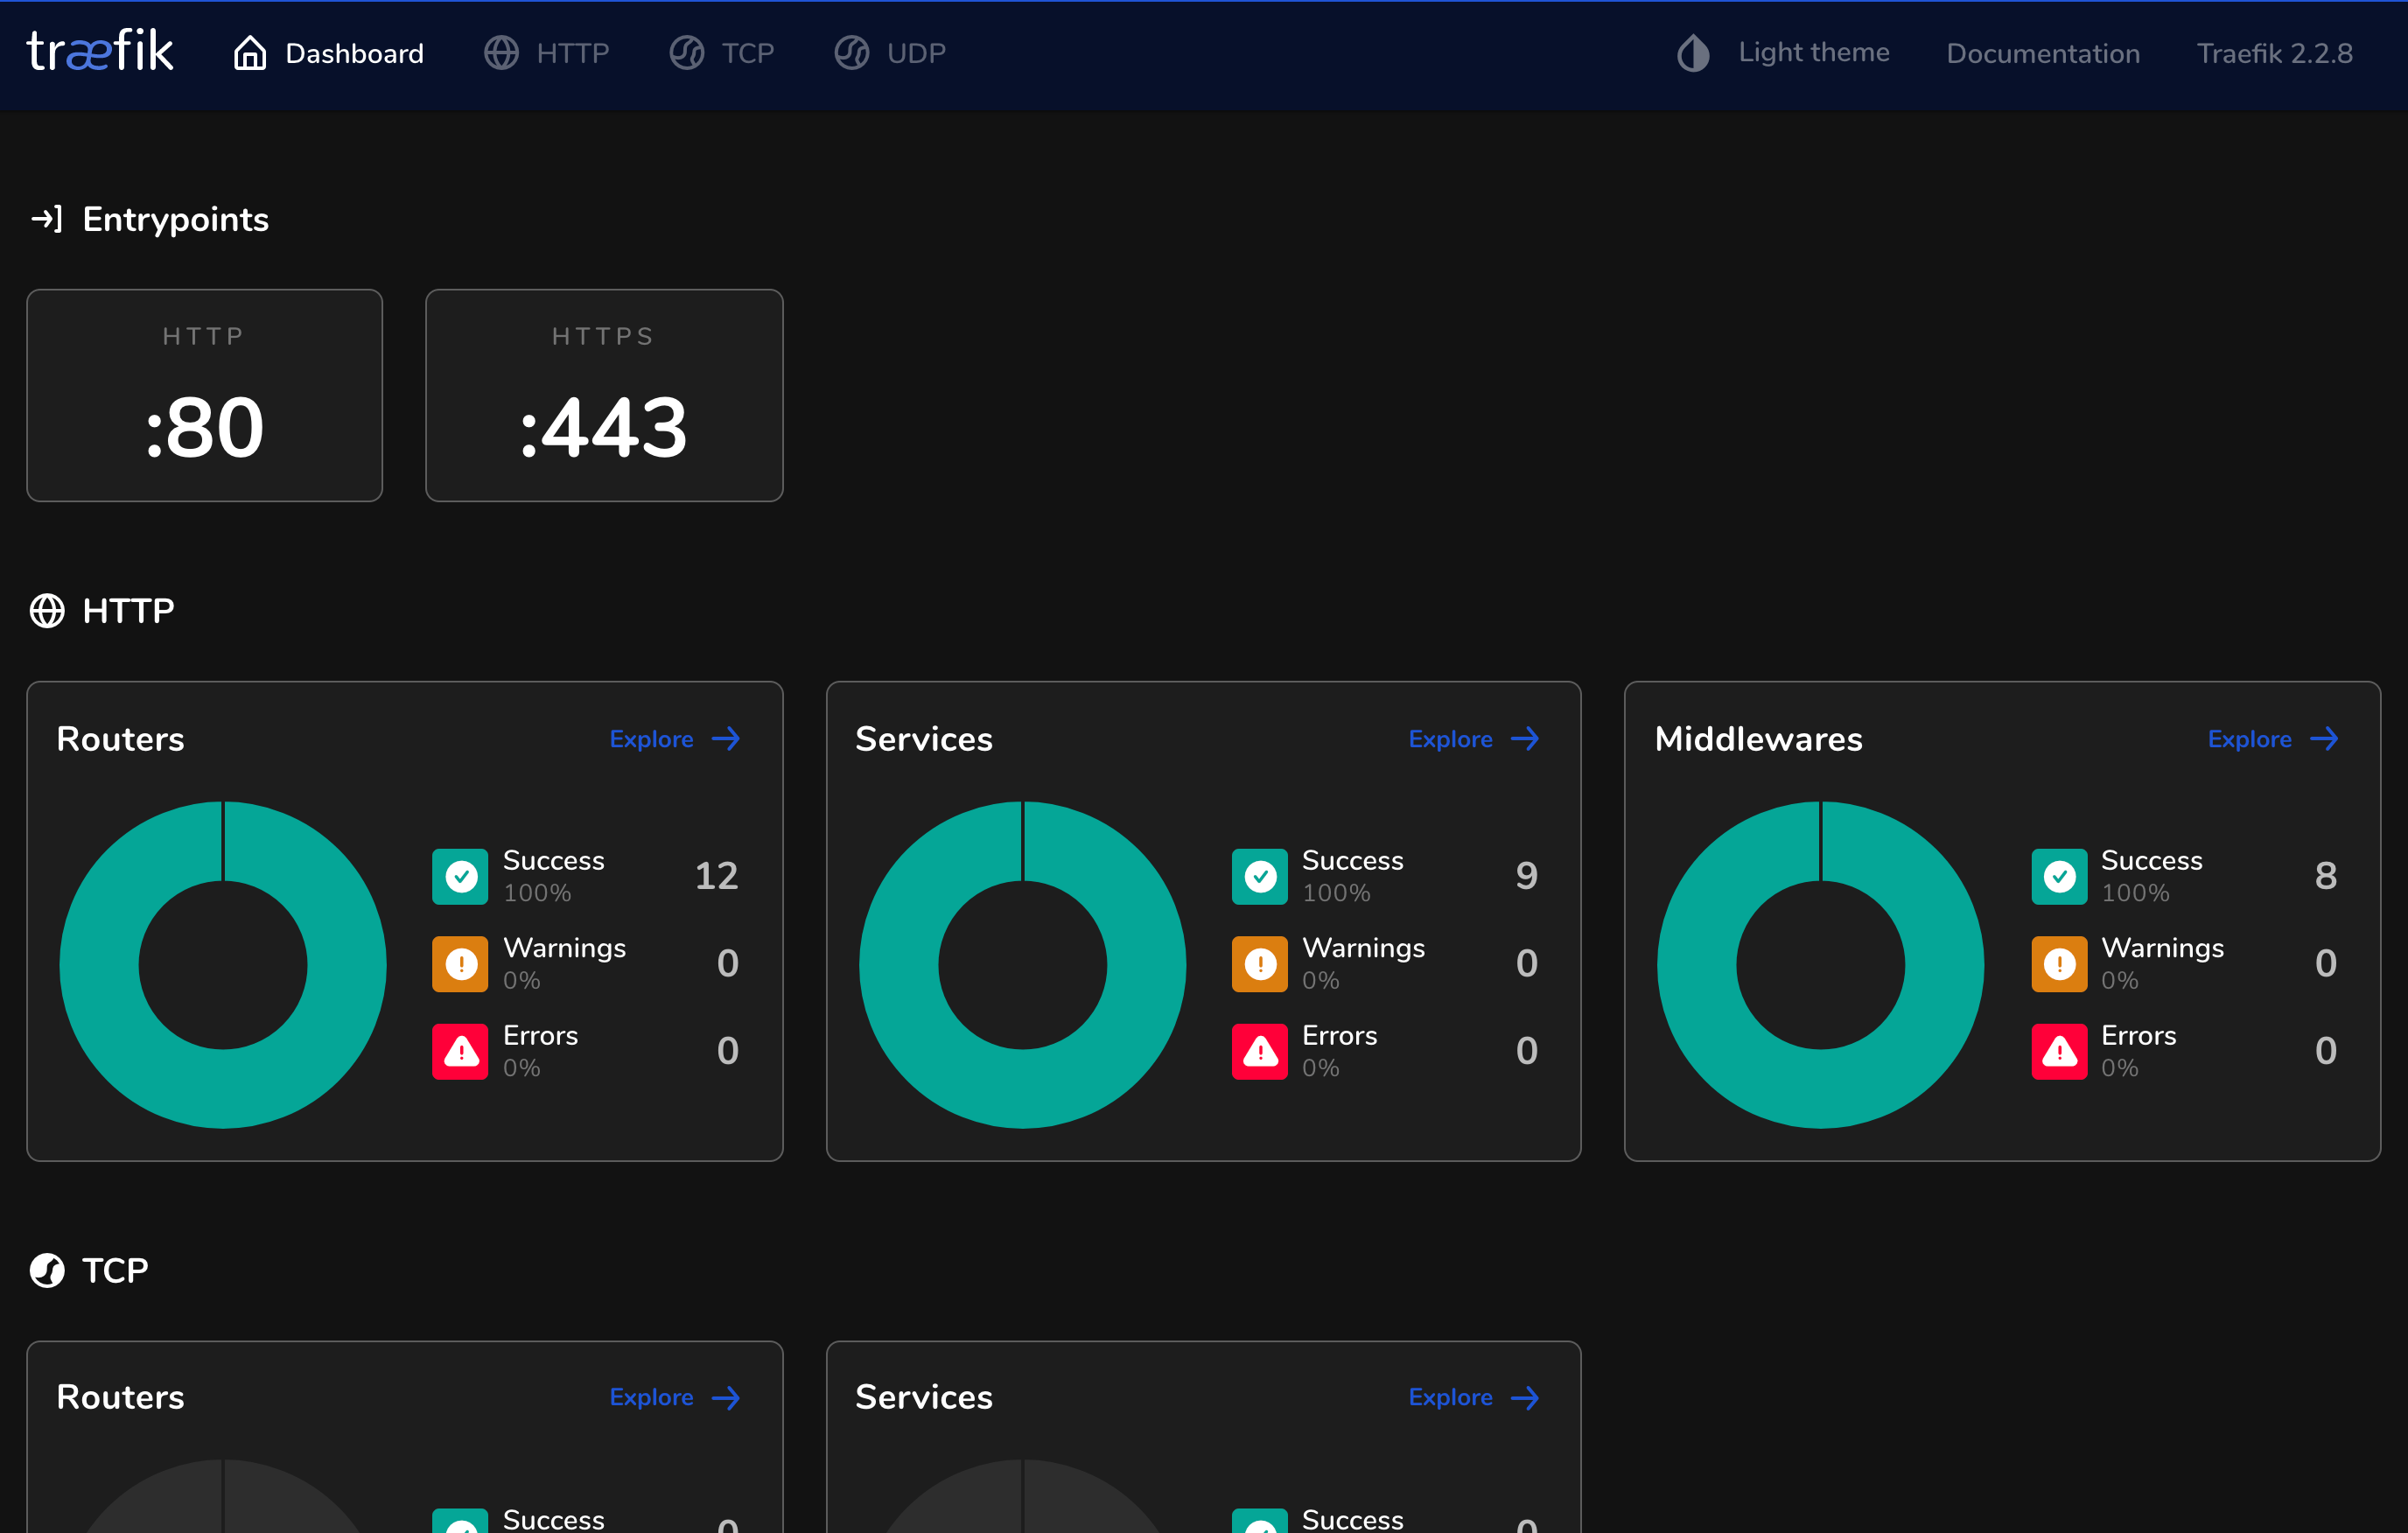Click the HTTP Routers success count 12

pos(716,876)
